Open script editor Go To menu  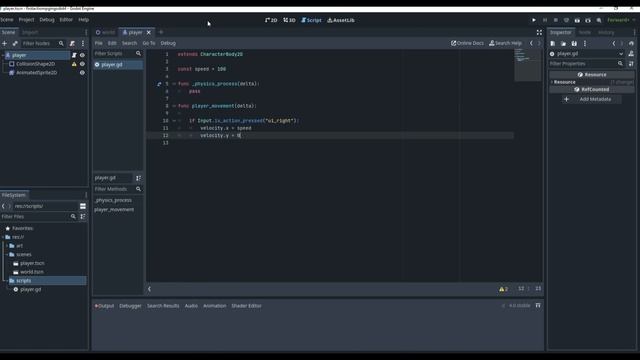(x=149, y=43)
